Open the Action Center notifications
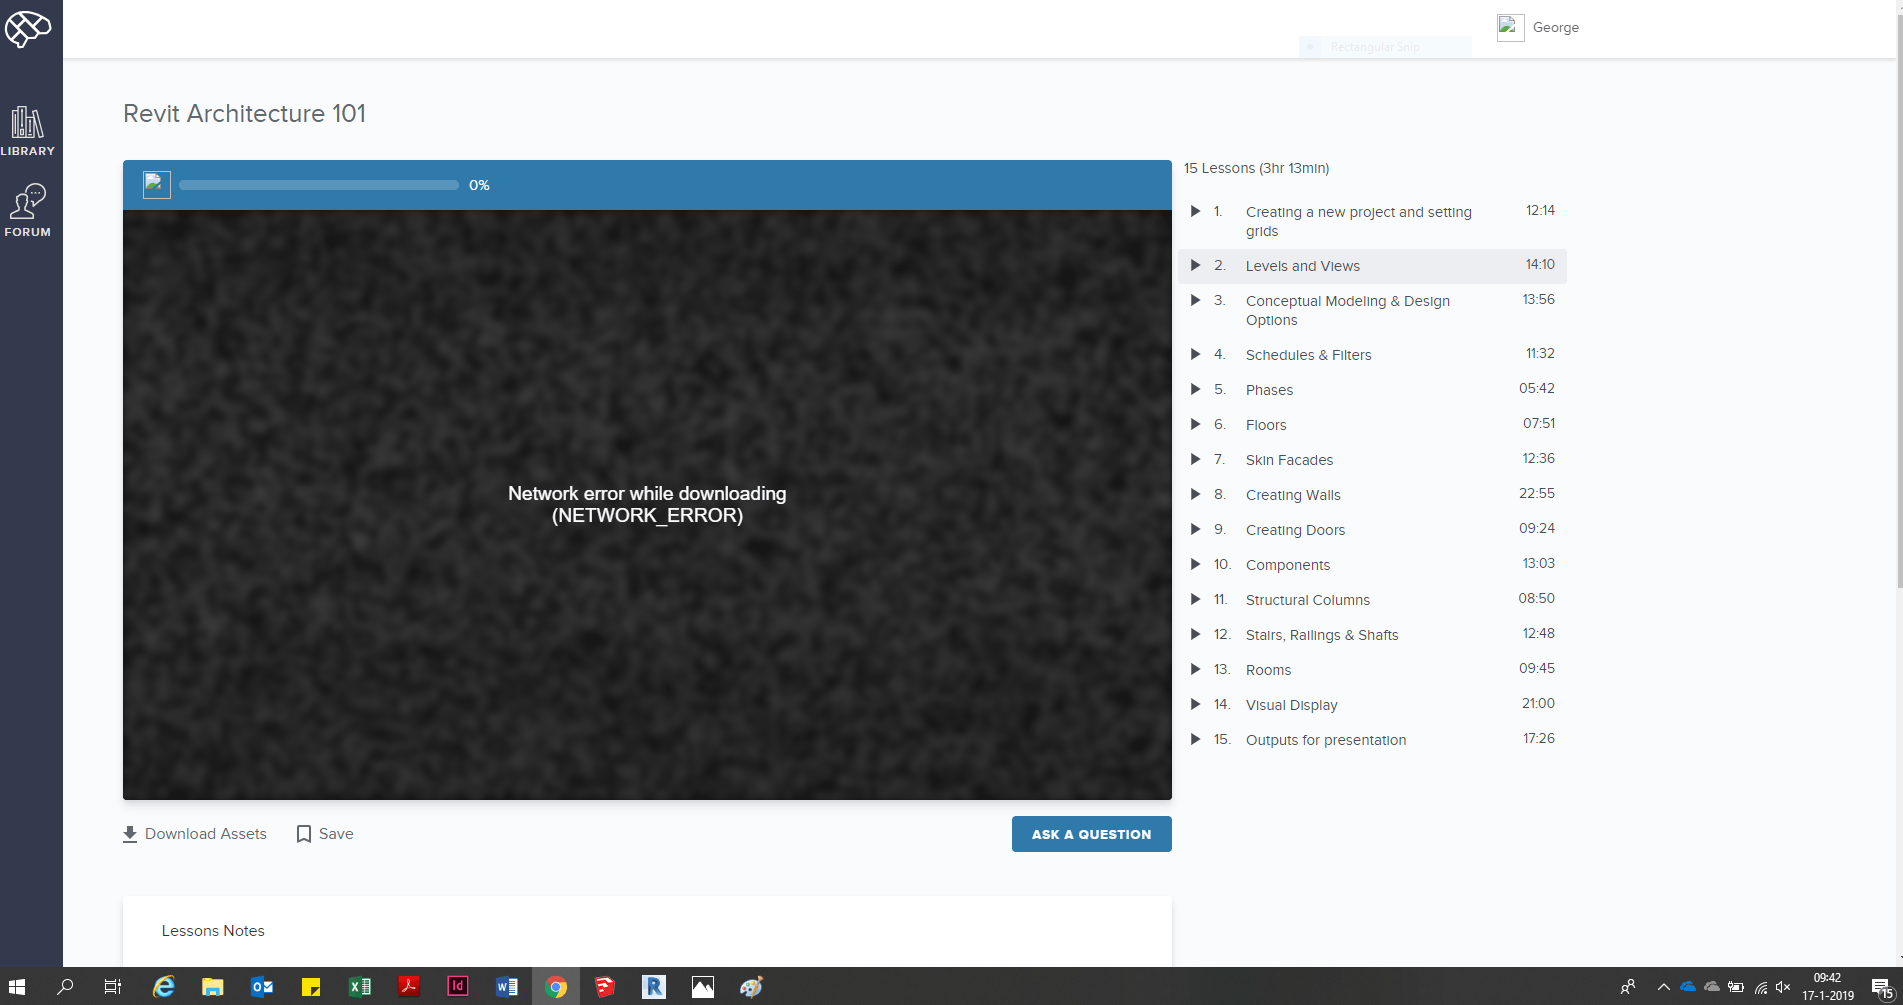The image size is (1903, 1005). pos(1882,987)
